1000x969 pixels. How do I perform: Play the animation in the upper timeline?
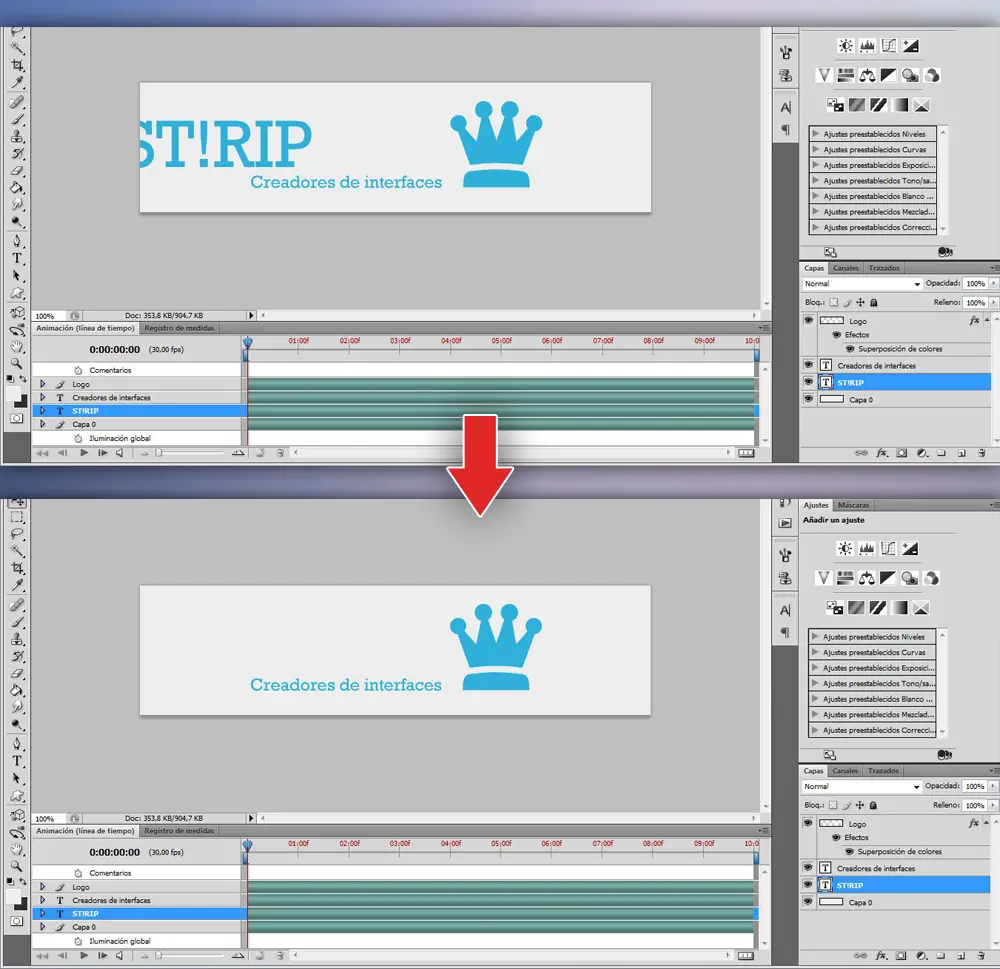pyautogui.click(x=84, y=453)
